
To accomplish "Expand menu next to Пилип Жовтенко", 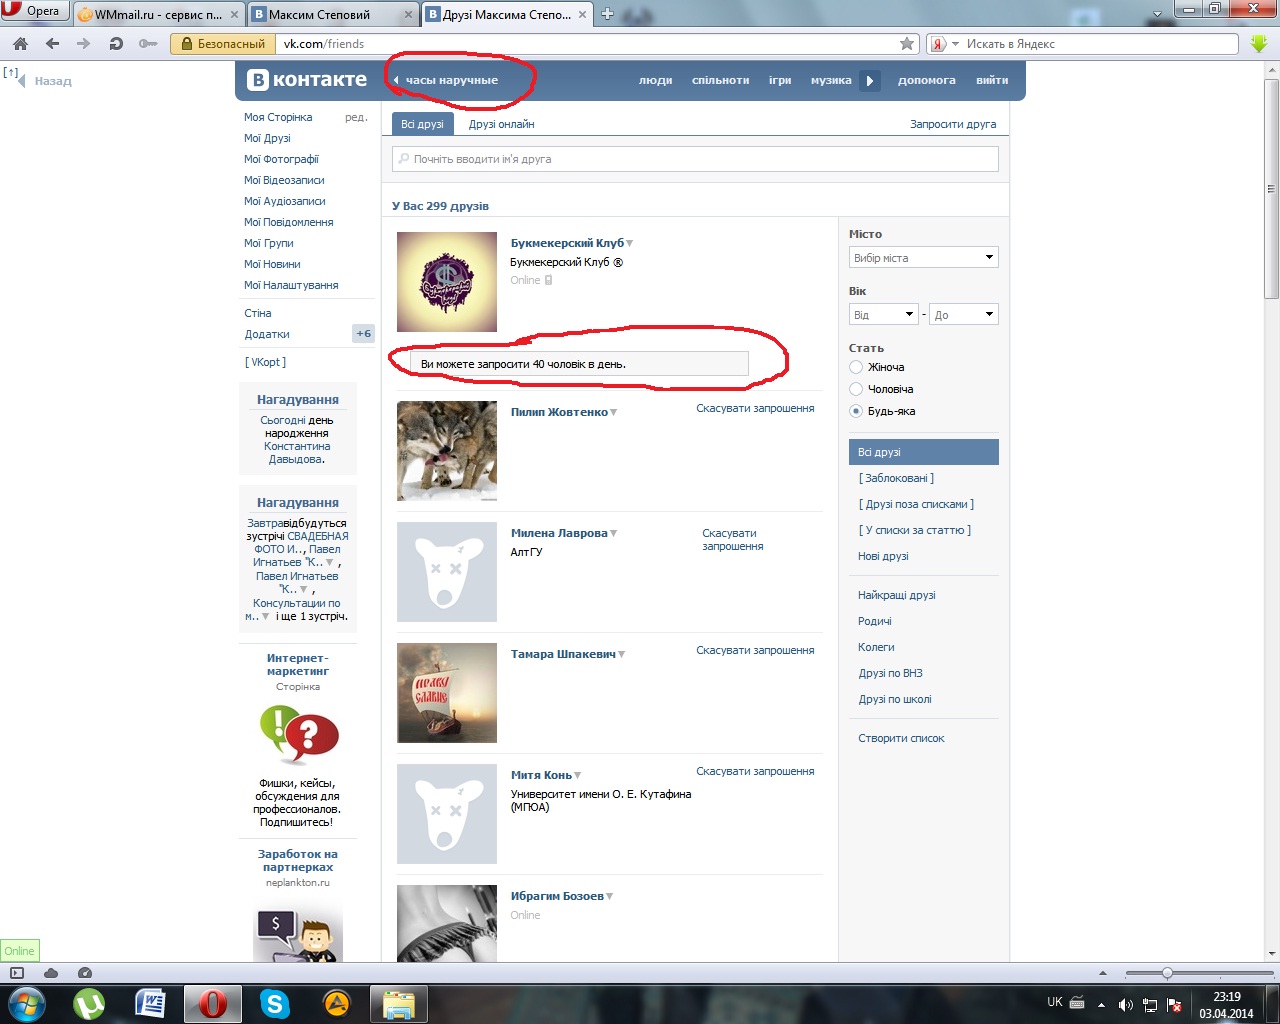I will (614, 413).
